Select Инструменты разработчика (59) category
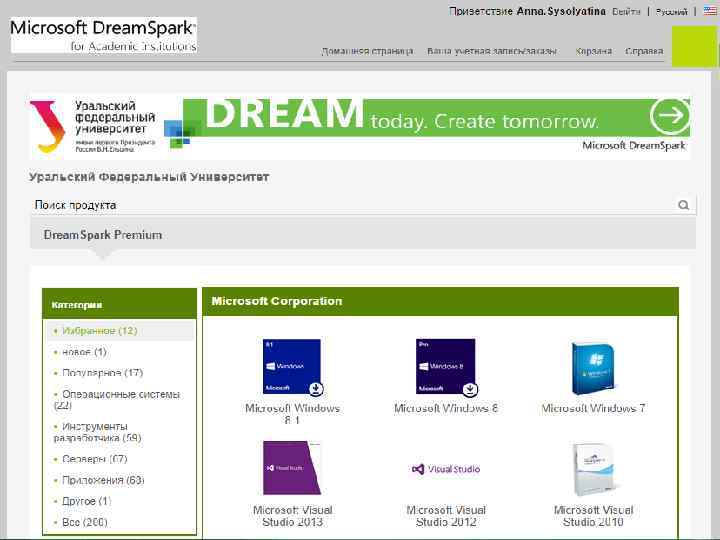 coord(97,432)
